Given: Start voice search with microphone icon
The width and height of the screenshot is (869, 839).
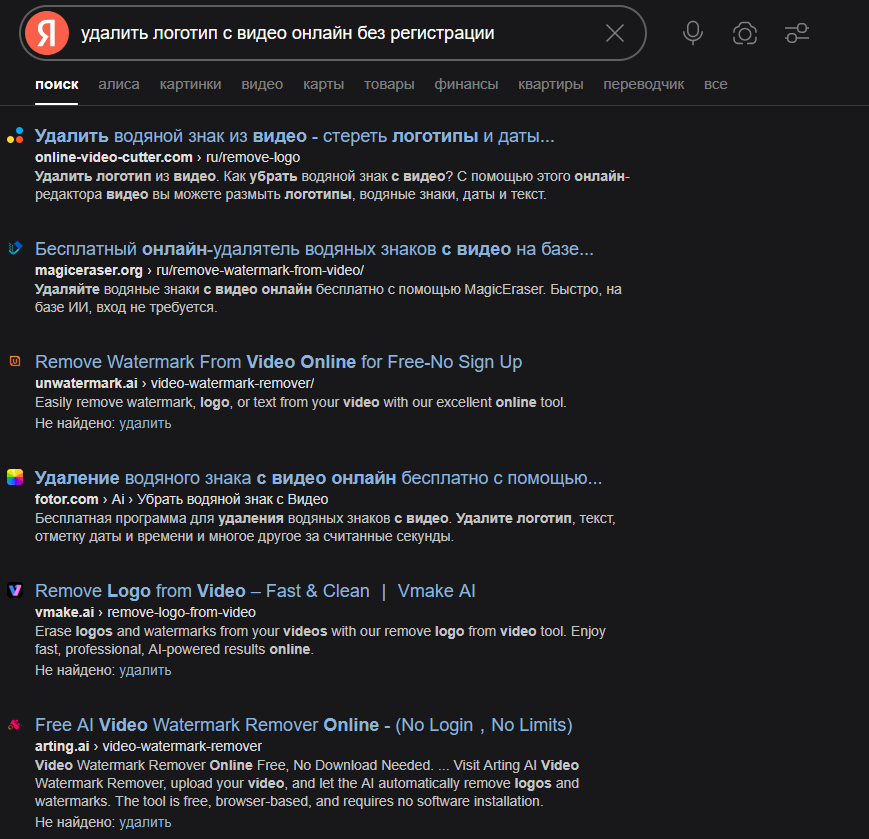Looking at the screenshot, I should point(693,33).
